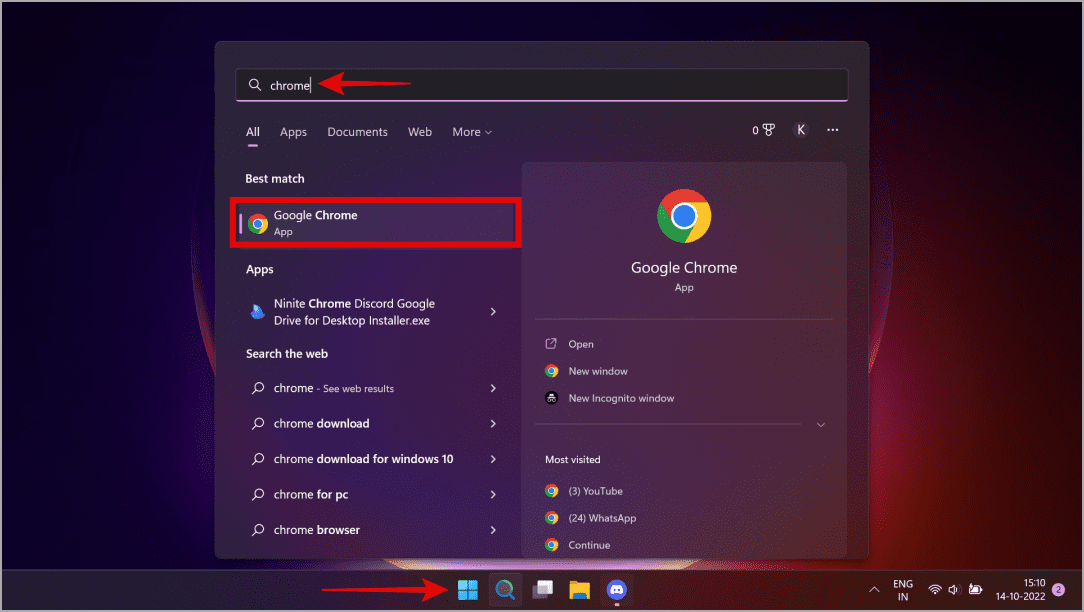Switch to the All filter tab
This screenshot has height=612, width=1084.
(x=253, y=131)
